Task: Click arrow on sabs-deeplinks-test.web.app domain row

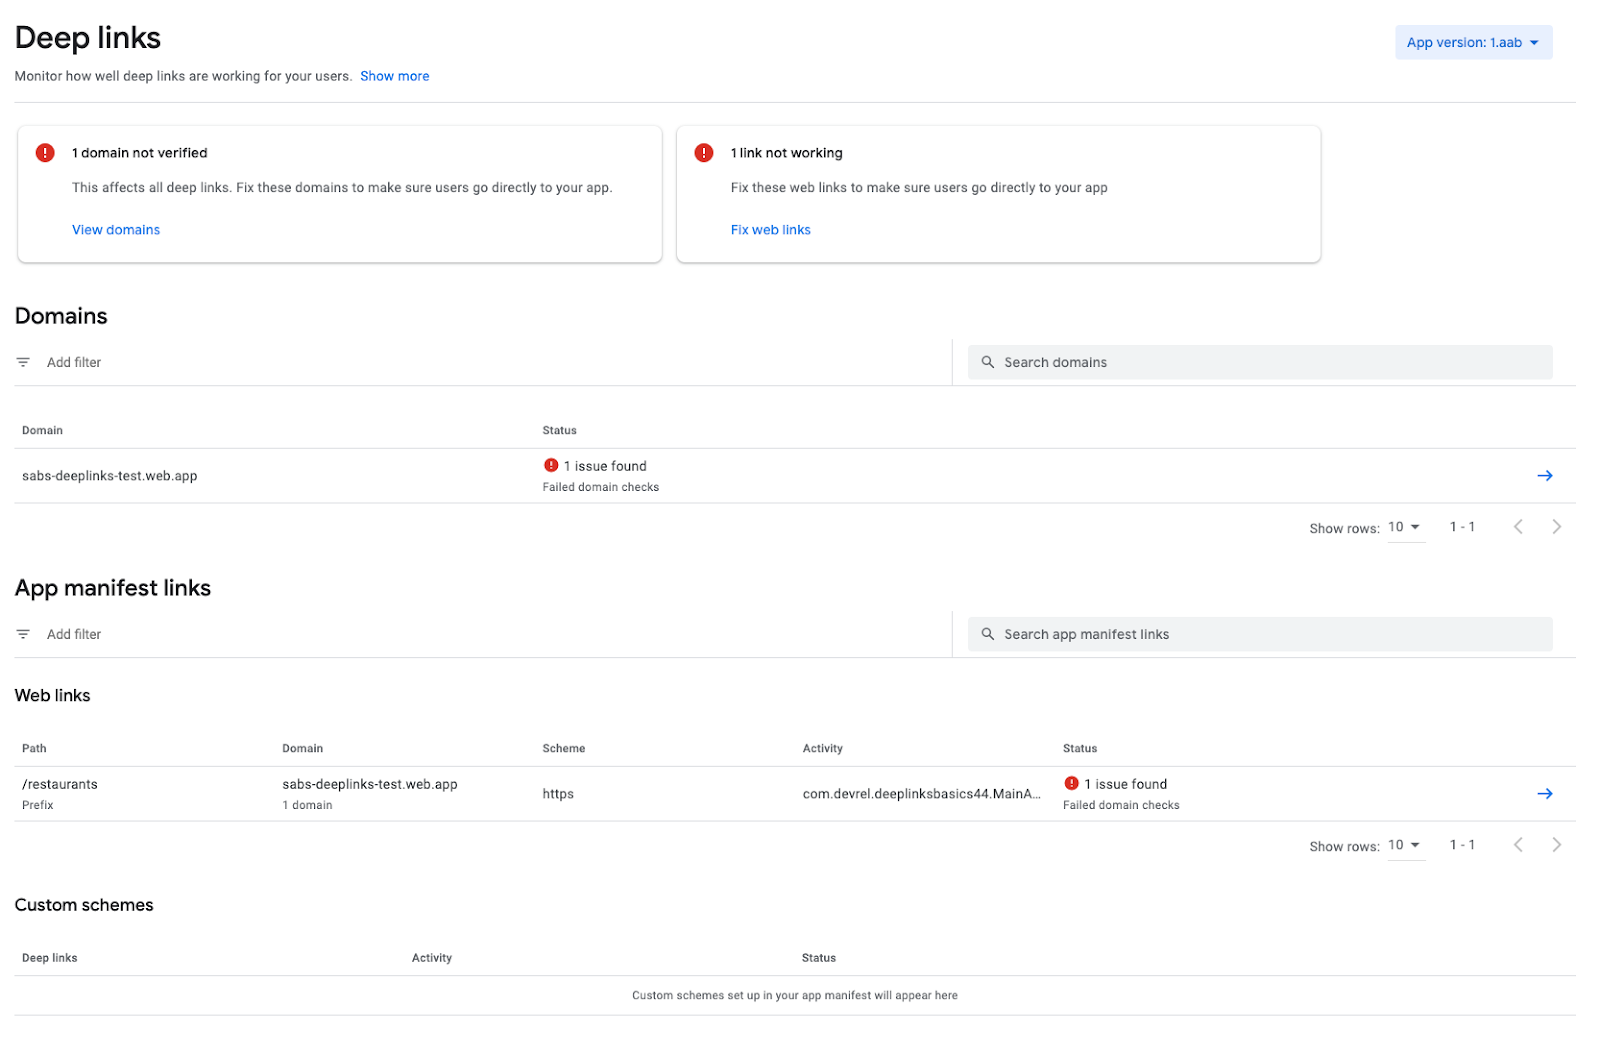Action: pos(1545,475)
